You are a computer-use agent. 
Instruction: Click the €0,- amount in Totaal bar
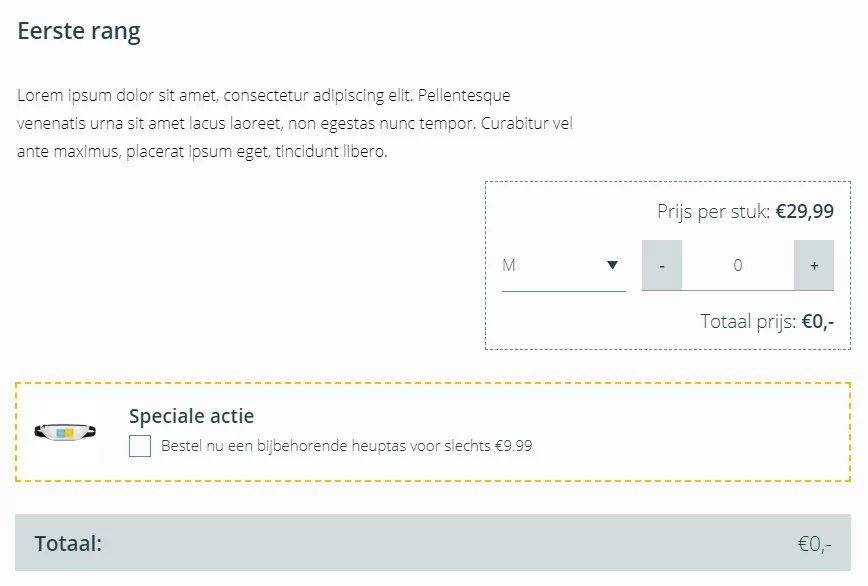click(x=814, y=544)
